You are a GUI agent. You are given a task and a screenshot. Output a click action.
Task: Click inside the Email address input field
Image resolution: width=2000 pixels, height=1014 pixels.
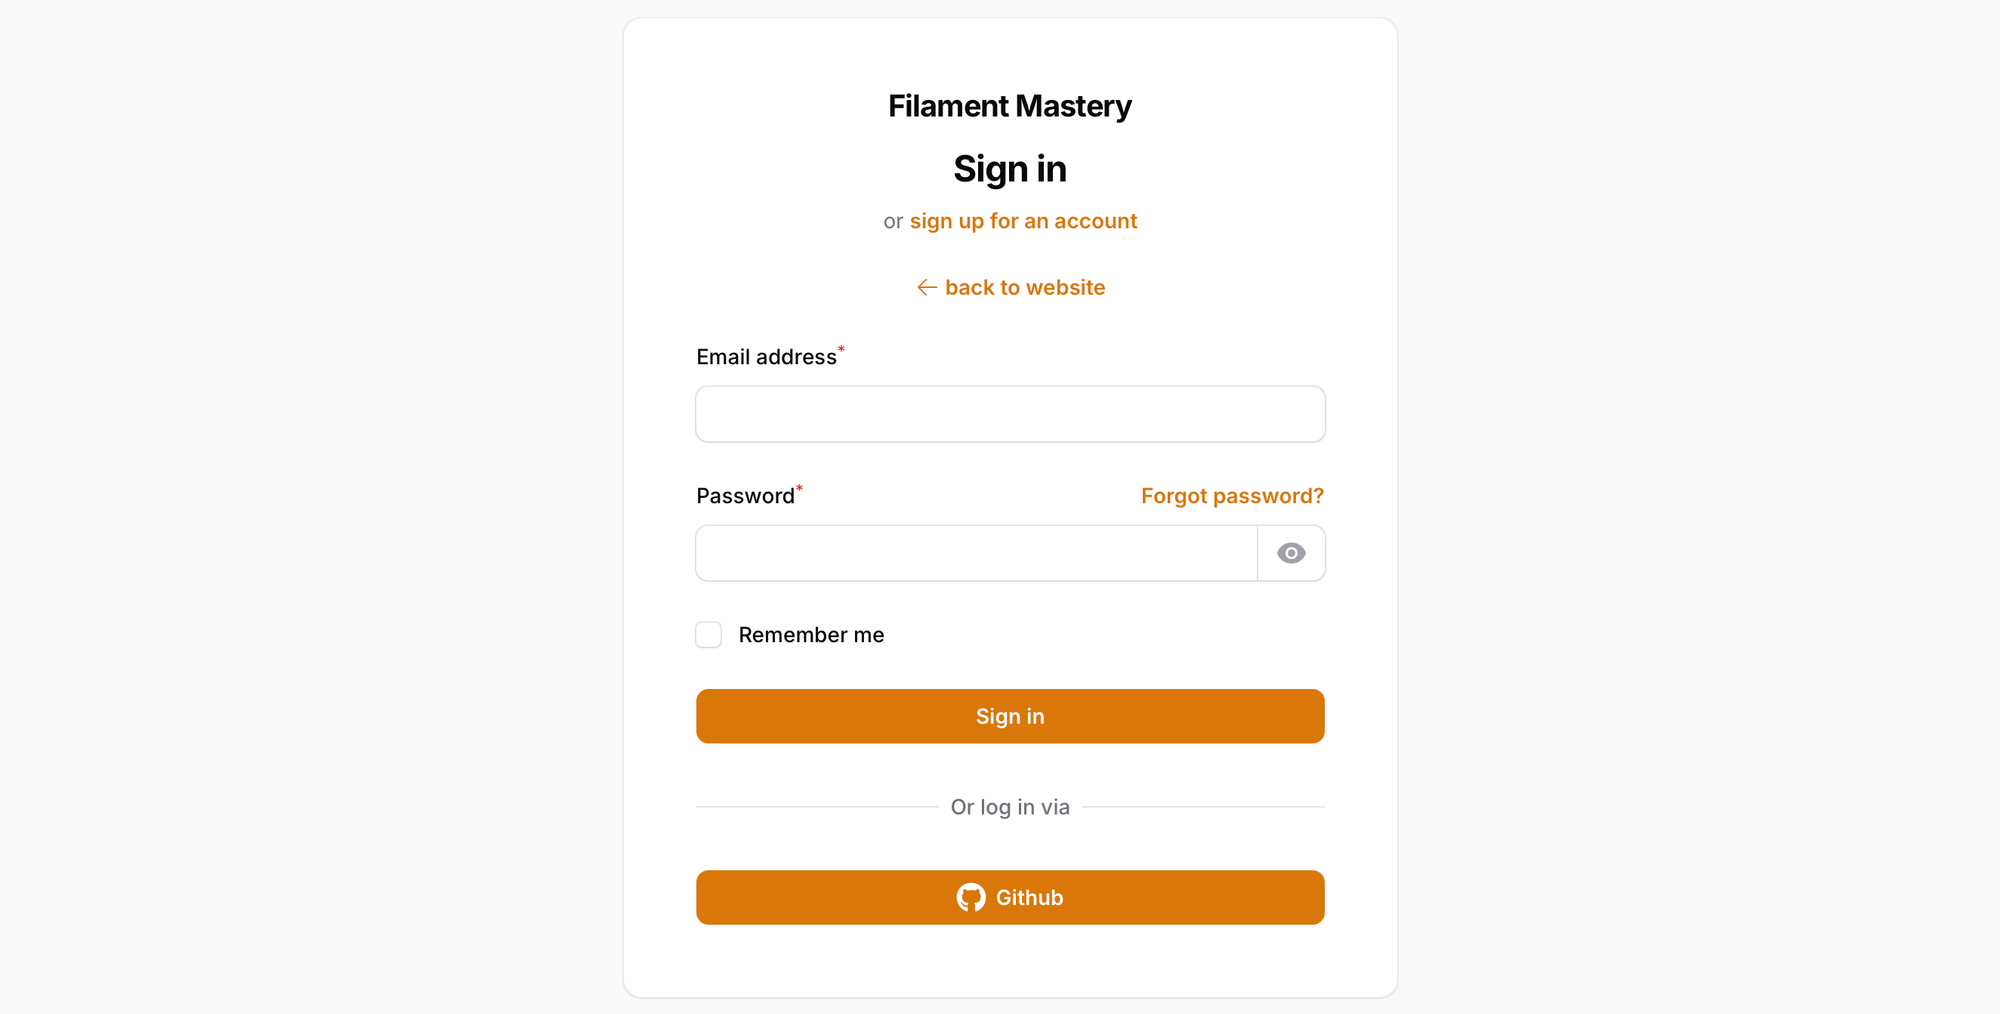point(1010,413)
